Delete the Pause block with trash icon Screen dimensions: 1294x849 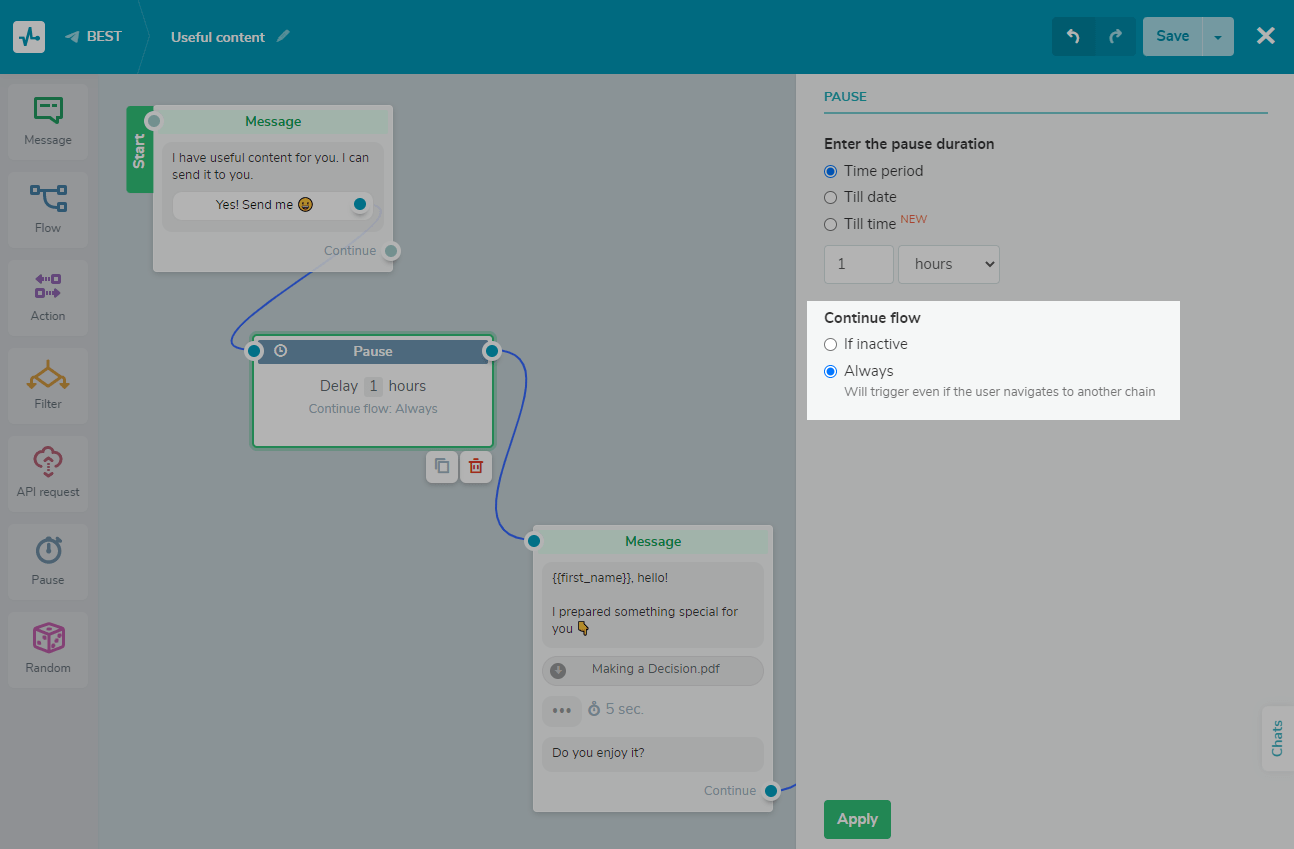point(476,466)
